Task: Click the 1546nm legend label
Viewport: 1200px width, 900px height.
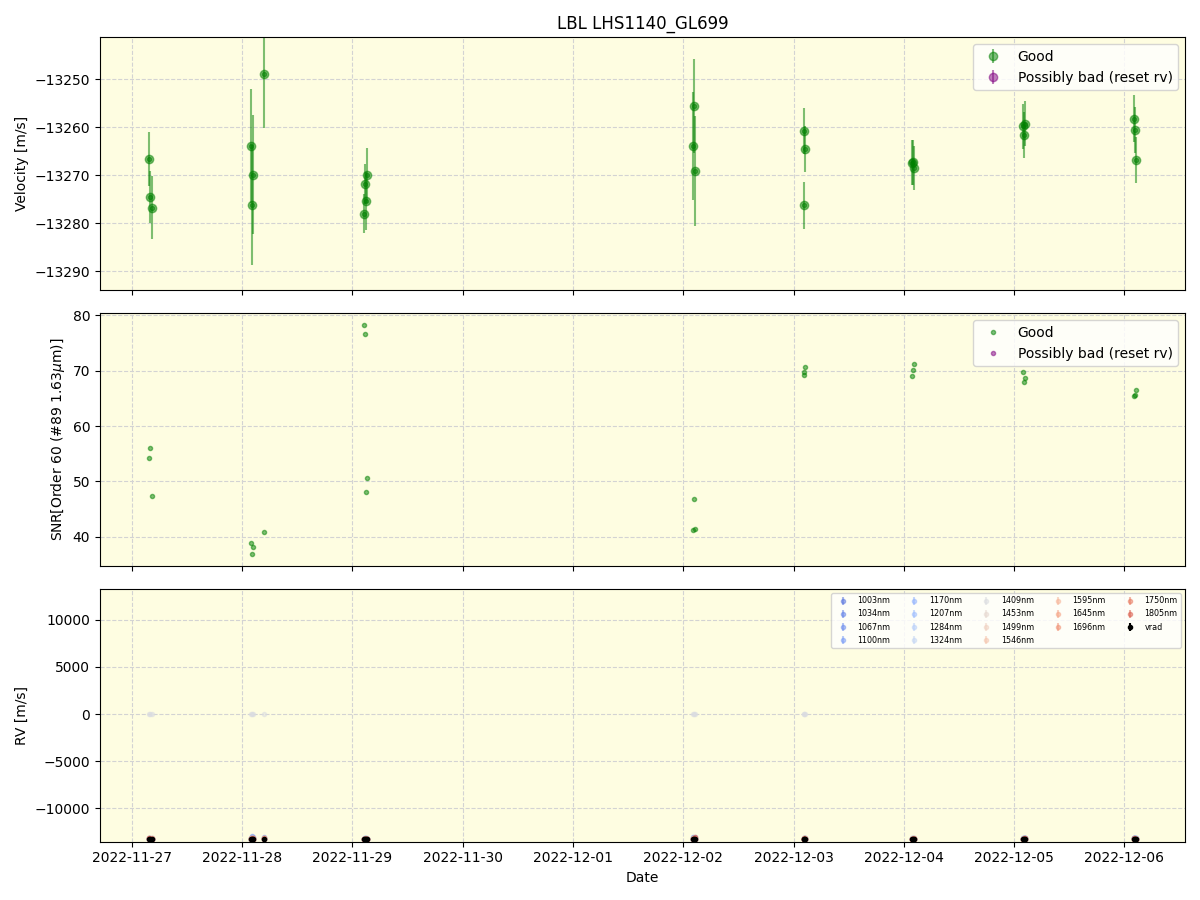Action: coord(1018,640)
